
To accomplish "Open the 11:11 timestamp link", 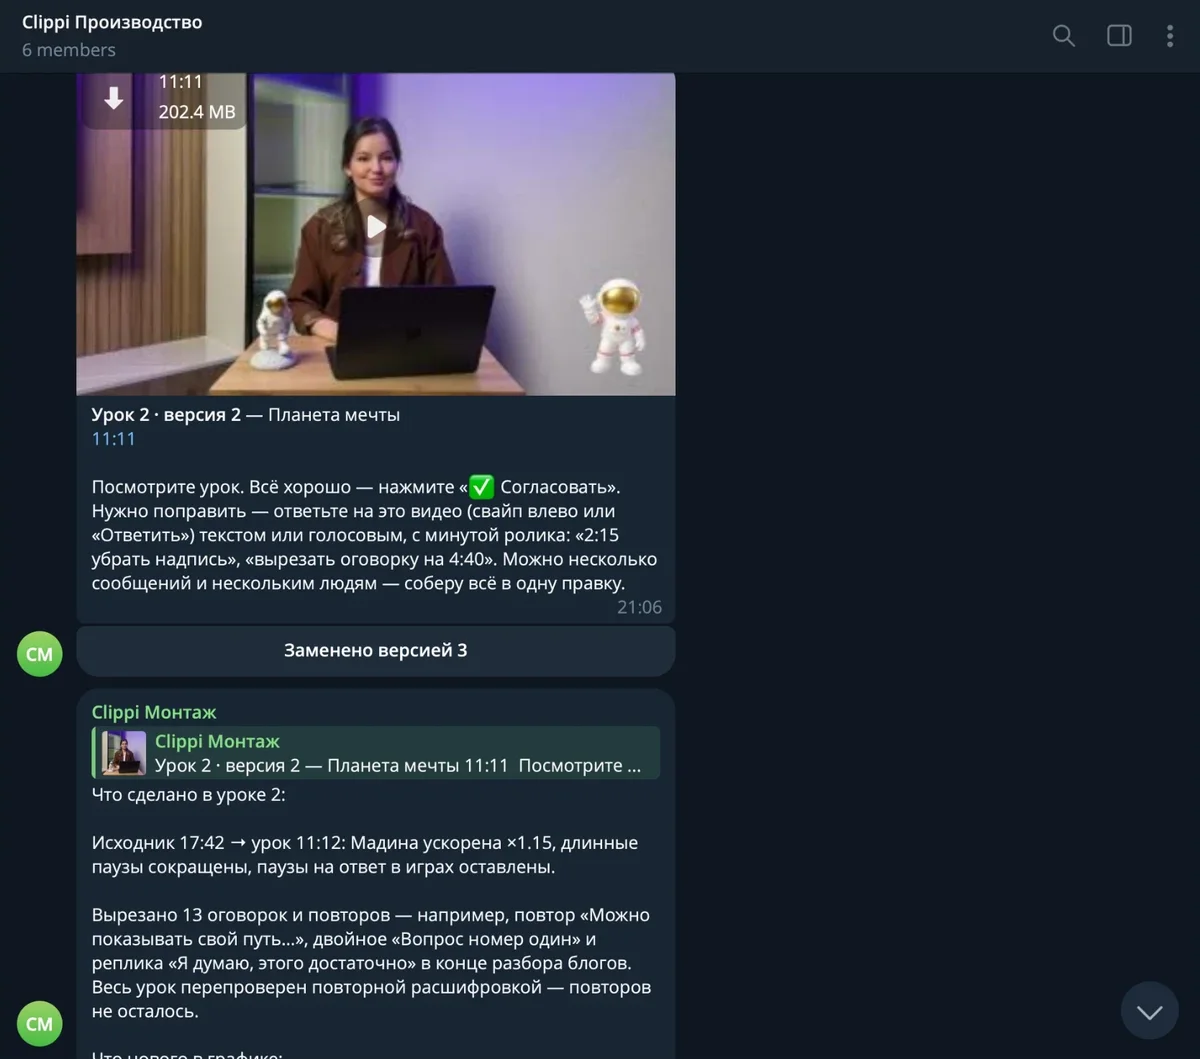I will 113,438.
